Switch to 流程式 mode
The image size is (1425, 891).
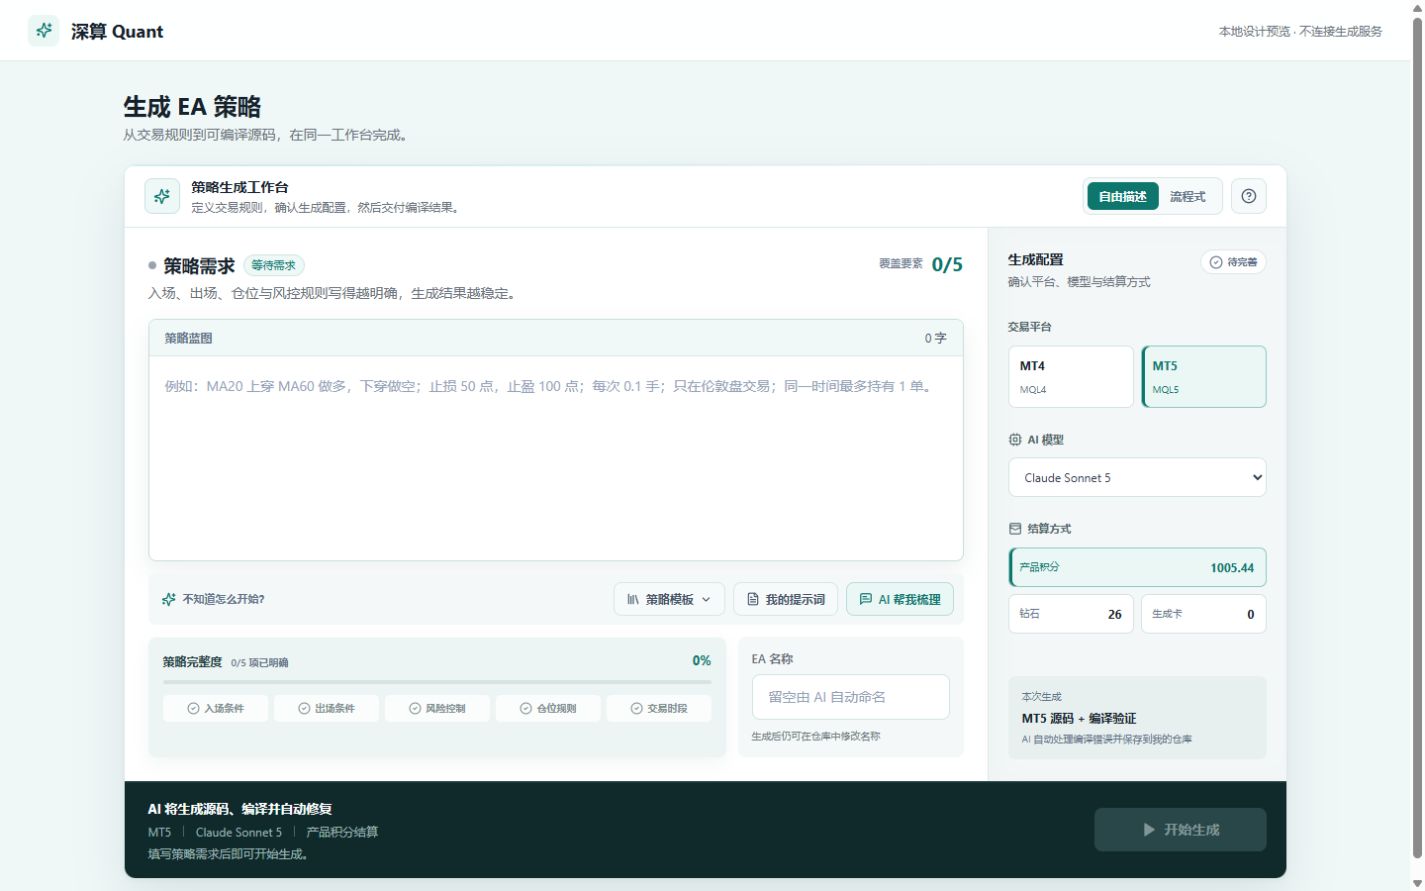pos(1188,197)
